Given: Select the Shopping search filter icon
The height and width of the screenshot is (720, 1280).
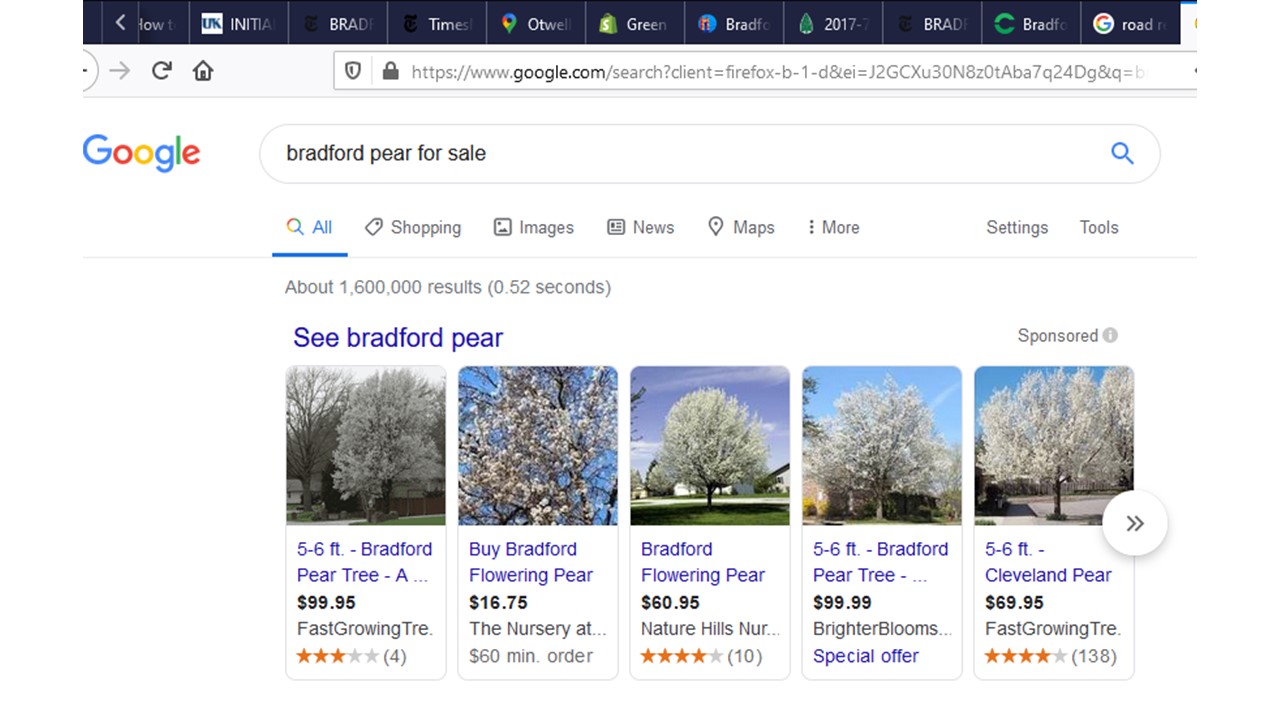Looking at the screenshot, I should [x=373, y=227].
